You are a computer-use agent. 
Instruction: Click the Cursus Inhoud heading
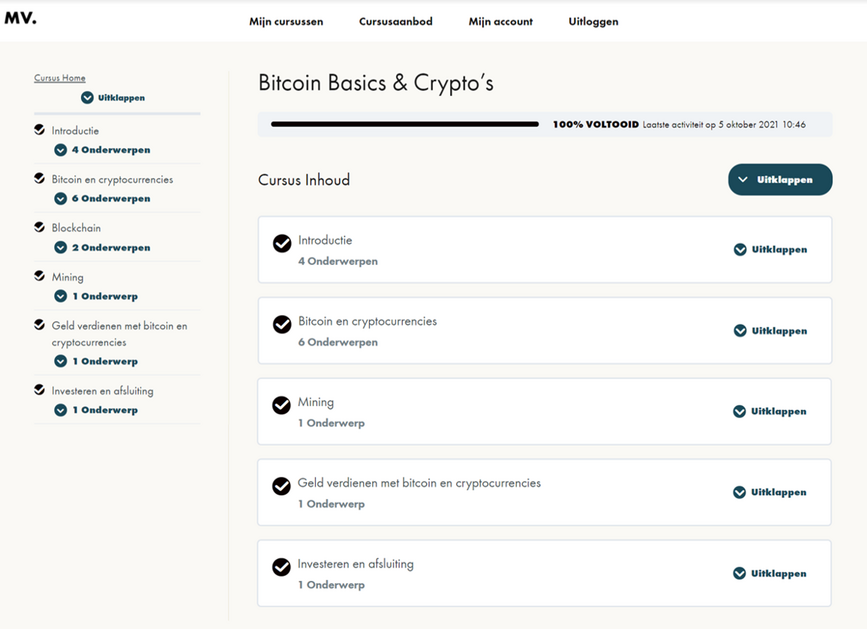(304, 180)
